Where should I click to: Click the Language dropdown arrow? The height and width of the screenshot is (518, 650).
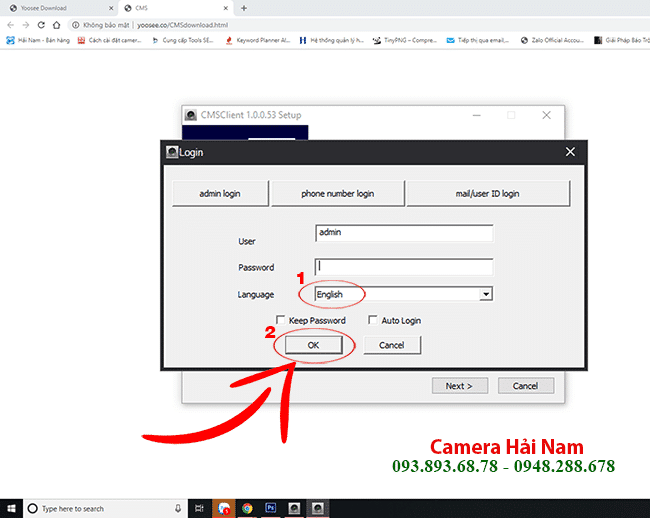coord(486,294)
